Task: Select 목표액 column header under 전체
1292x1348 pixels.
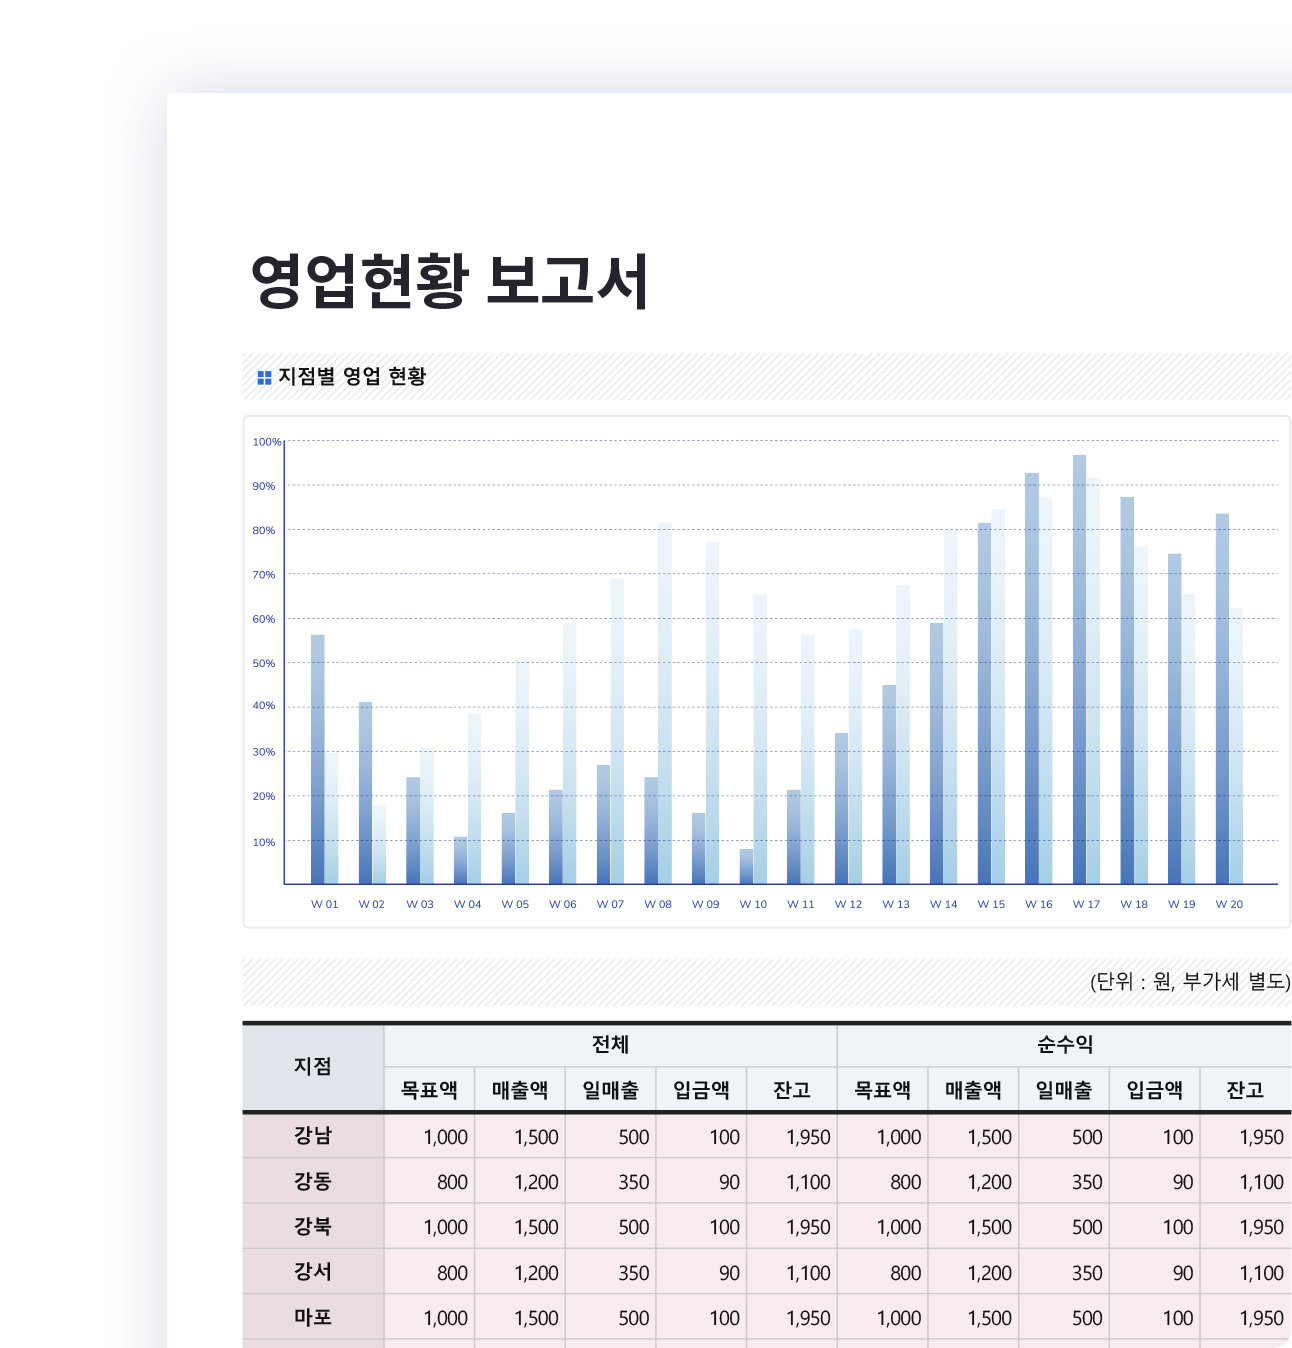Action: click(429, 1089)
